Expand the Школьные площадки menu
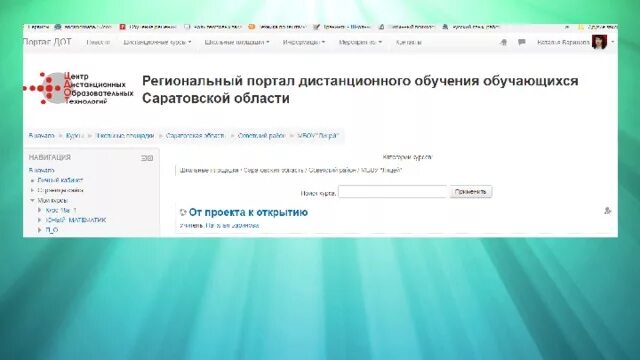 (x=237, y=42)
